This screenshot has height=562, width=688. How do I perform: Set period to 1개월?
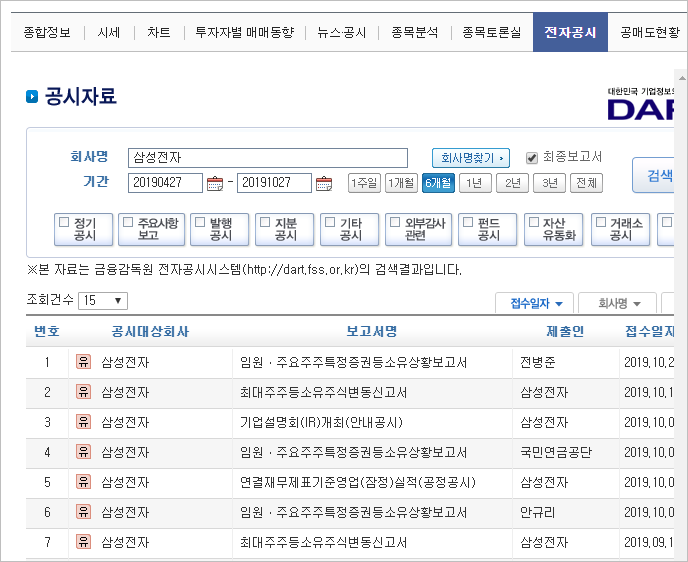[x=401, y=183]
